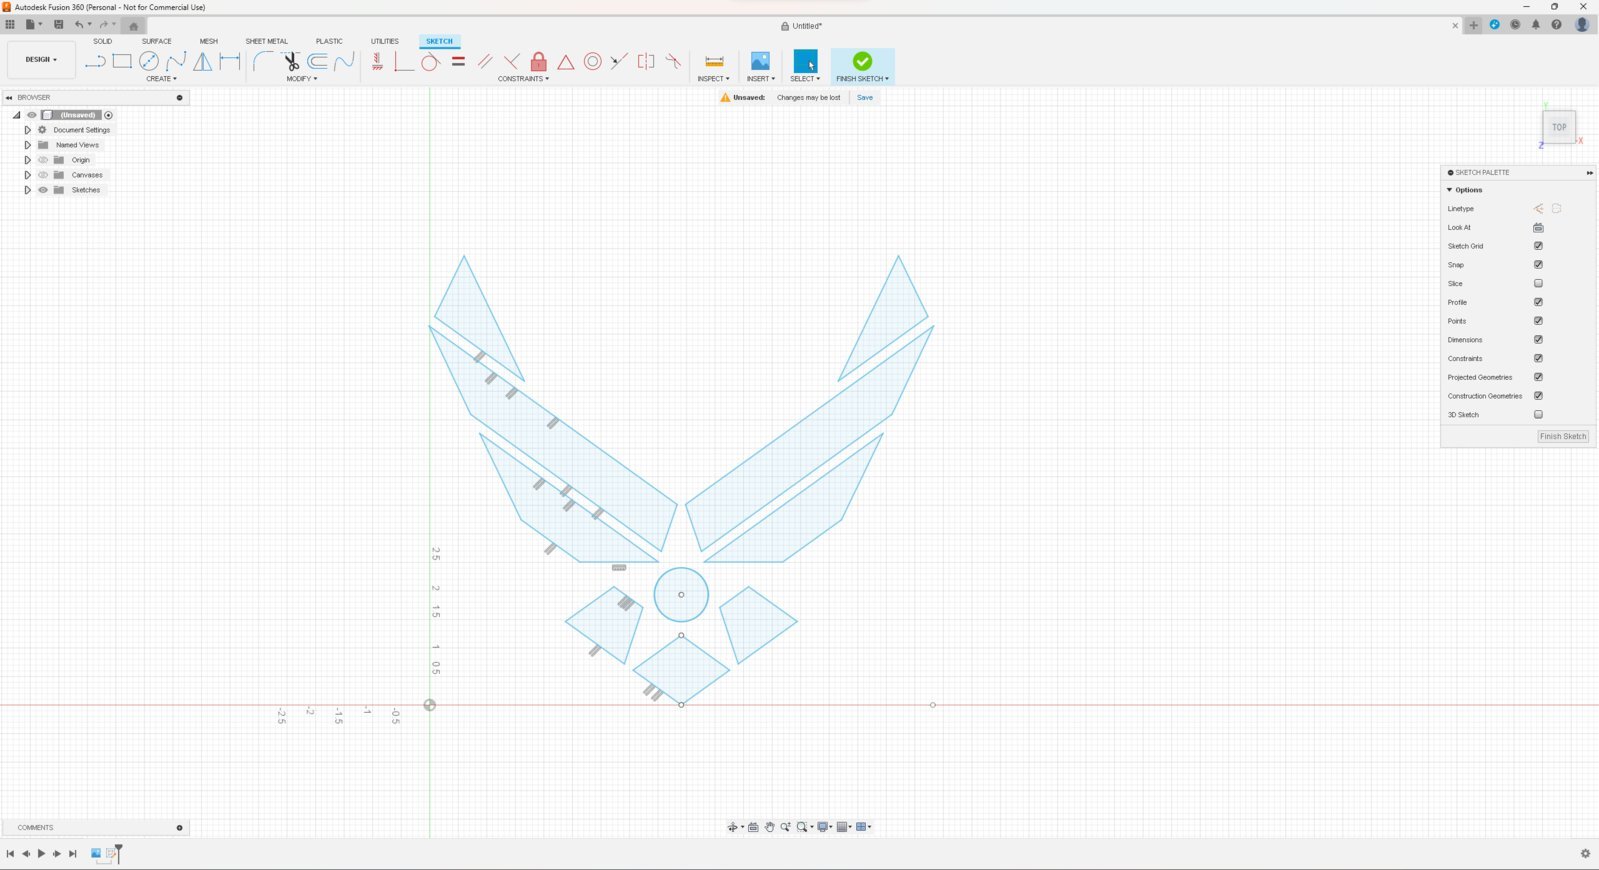Toggle the Profile checkbox
The height and width of the screenshot is (870, 1599).
[x=1538, y=302]
